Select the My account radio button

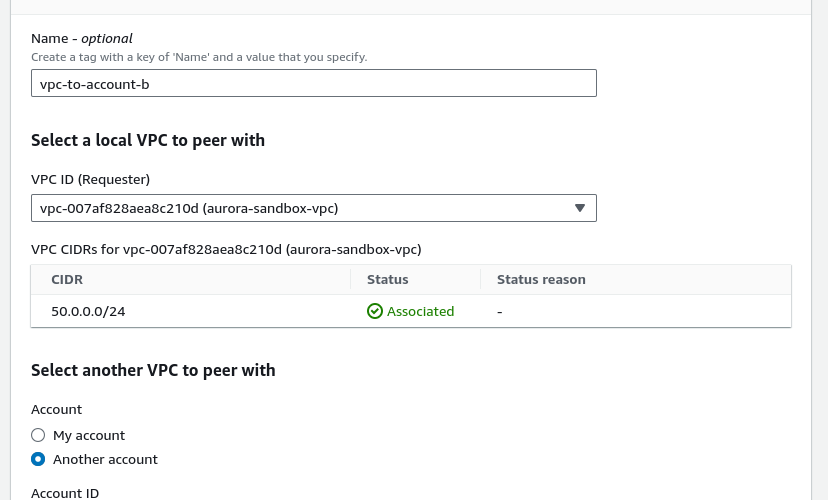[38, 435]
